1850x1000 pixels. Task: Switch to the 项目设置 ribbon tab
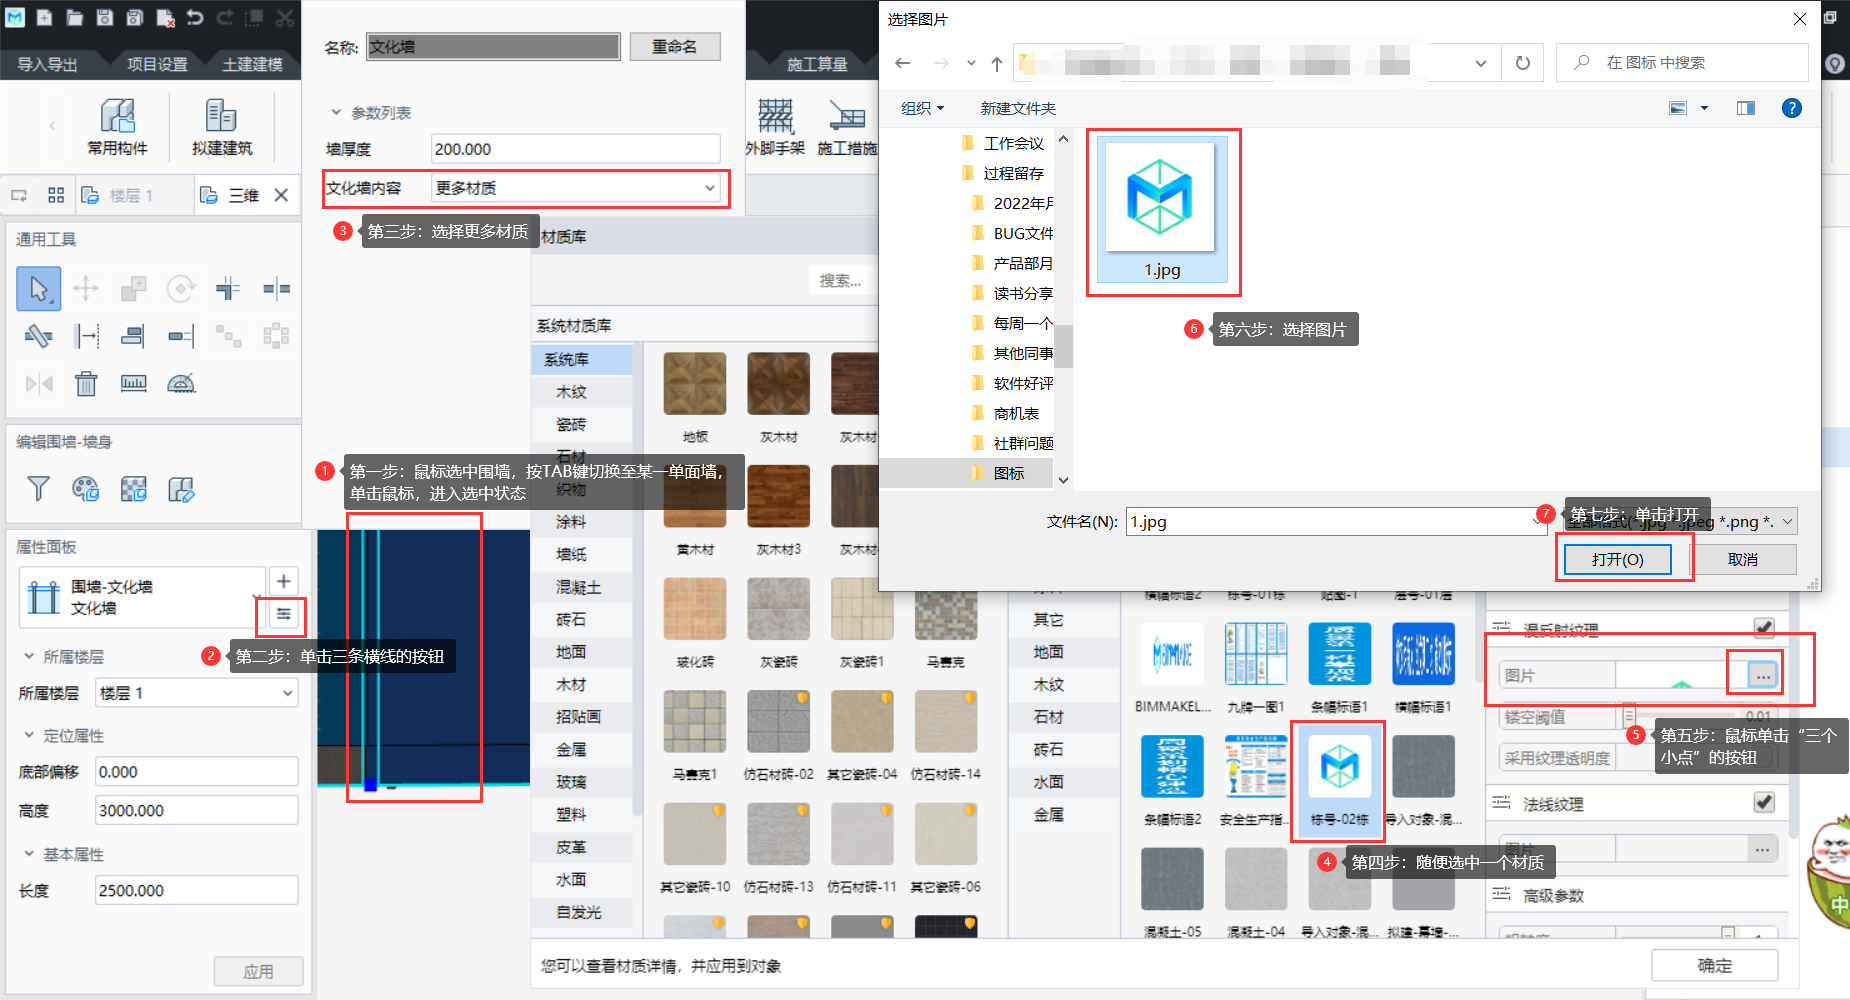[x=157, y=64]
